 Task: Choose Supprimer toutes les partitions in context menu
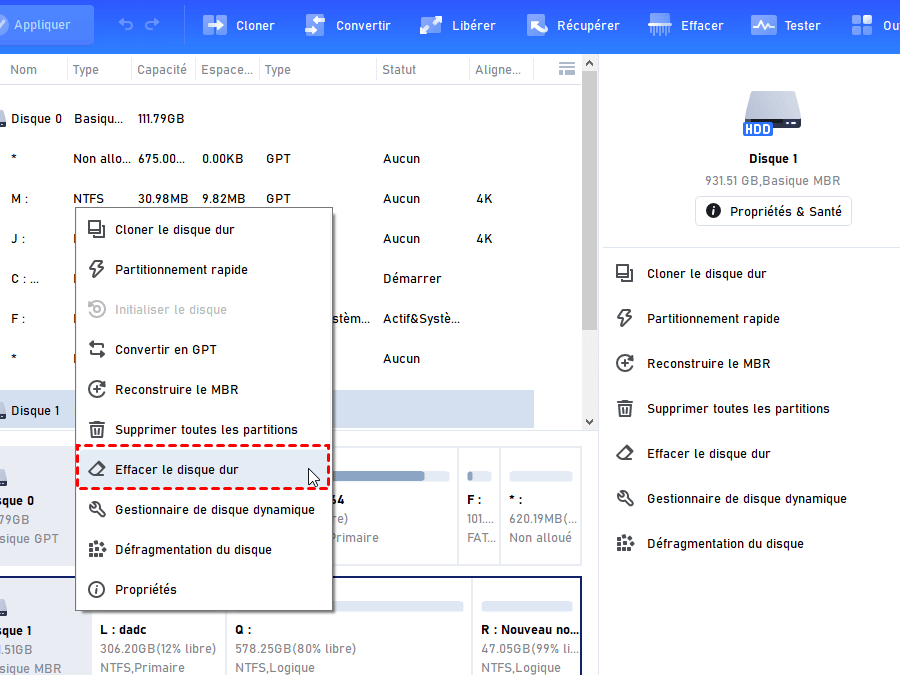pos(204,429)
